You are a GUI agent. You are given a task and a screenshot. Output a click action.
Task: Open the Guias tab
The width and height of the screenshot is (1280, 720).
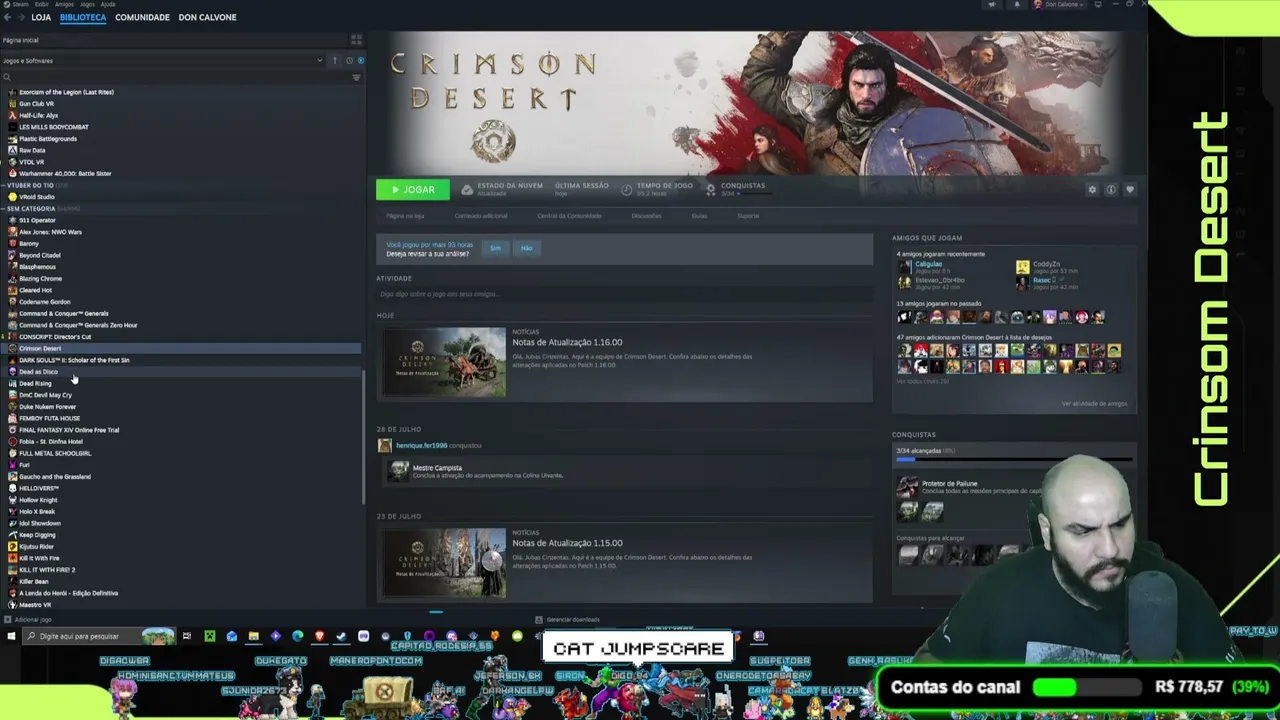pyautogui.click(x=699, y=216)
